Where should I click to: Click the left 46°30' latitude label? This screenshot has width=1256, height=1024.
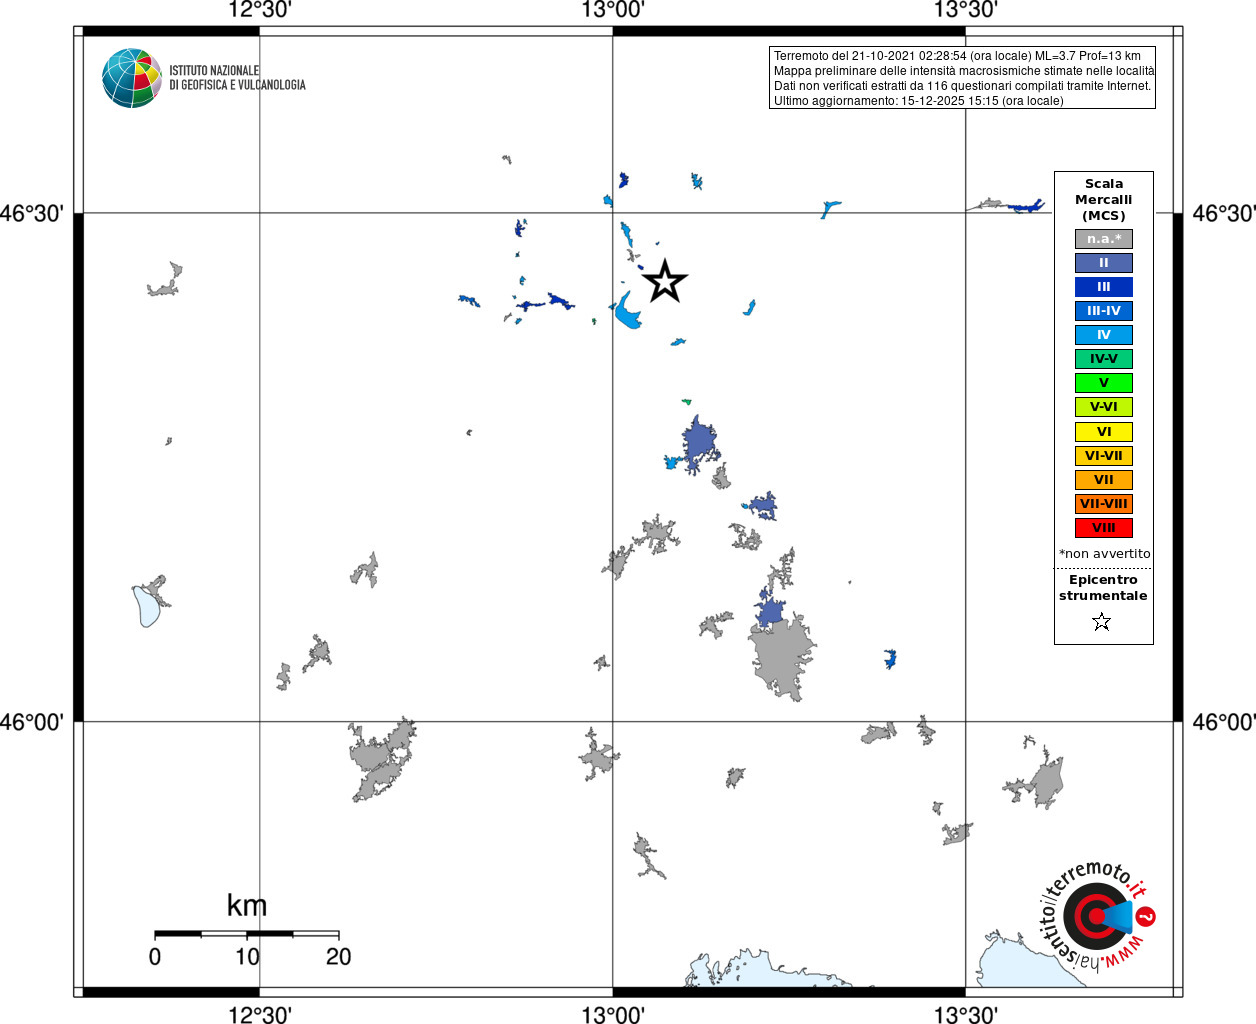point(32,213)
